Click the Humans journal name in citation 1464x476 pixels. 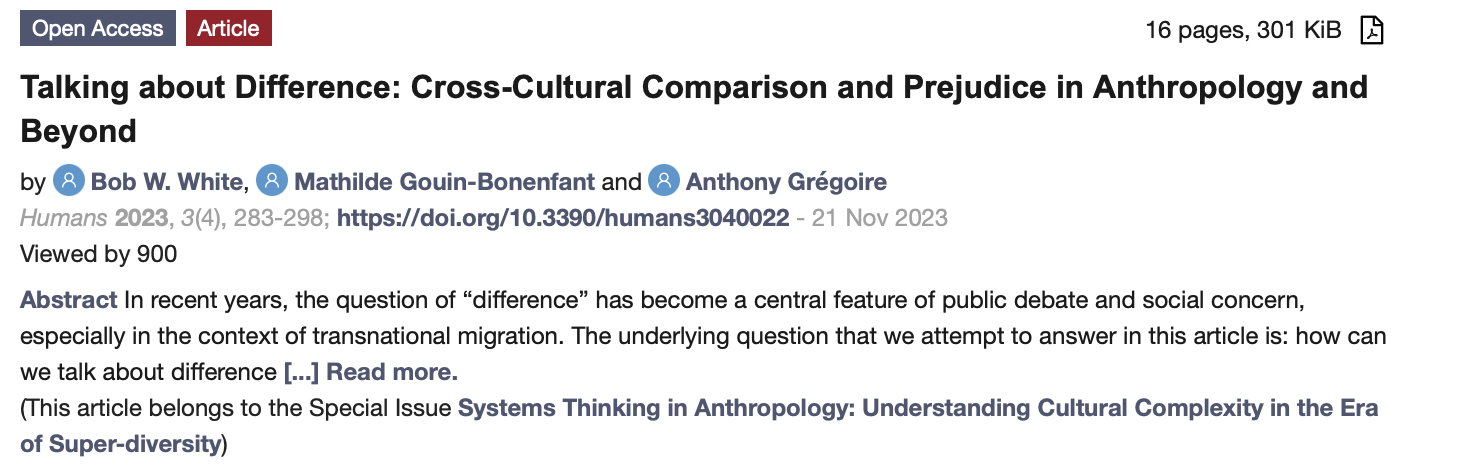(64, 217)
